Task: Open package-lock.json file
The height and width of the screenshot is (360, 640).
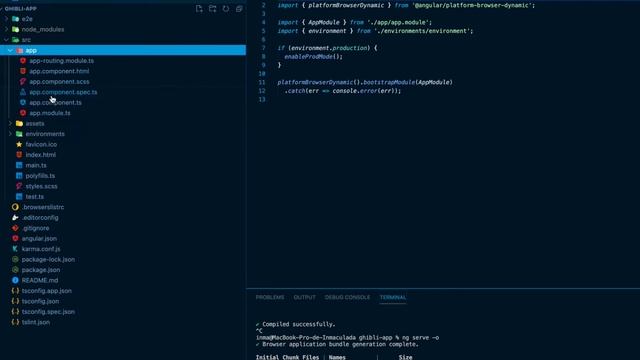Action: coord(48,259)
